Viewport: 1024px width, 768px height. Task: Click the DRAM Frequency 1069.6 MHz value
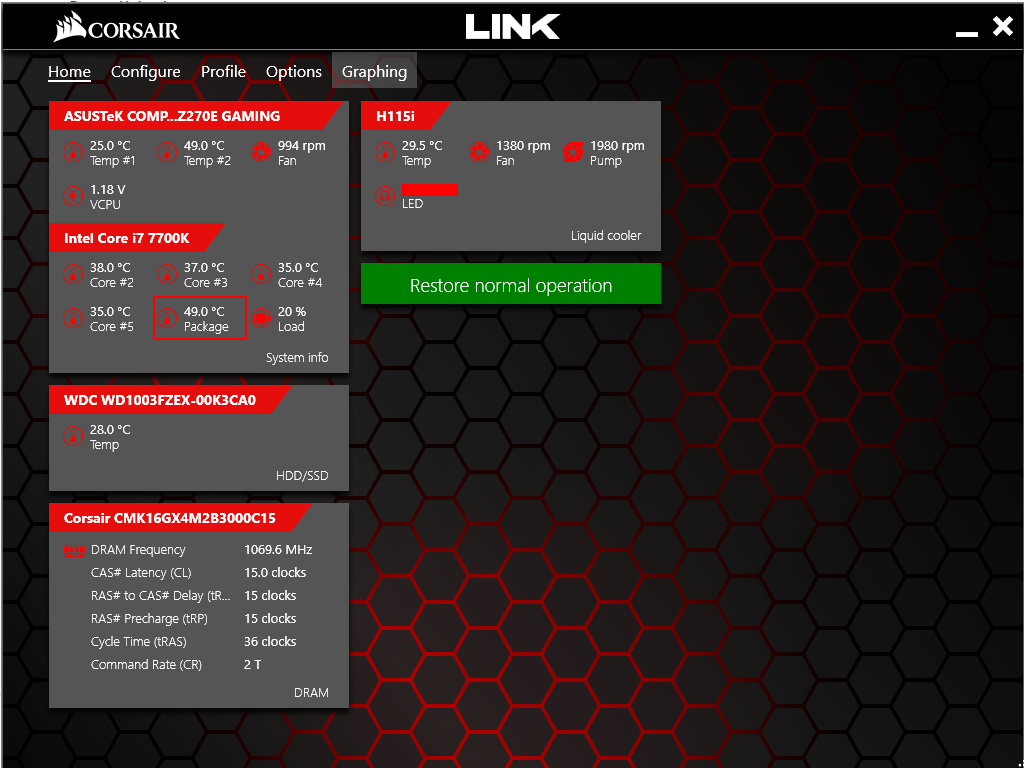point(278,550)
